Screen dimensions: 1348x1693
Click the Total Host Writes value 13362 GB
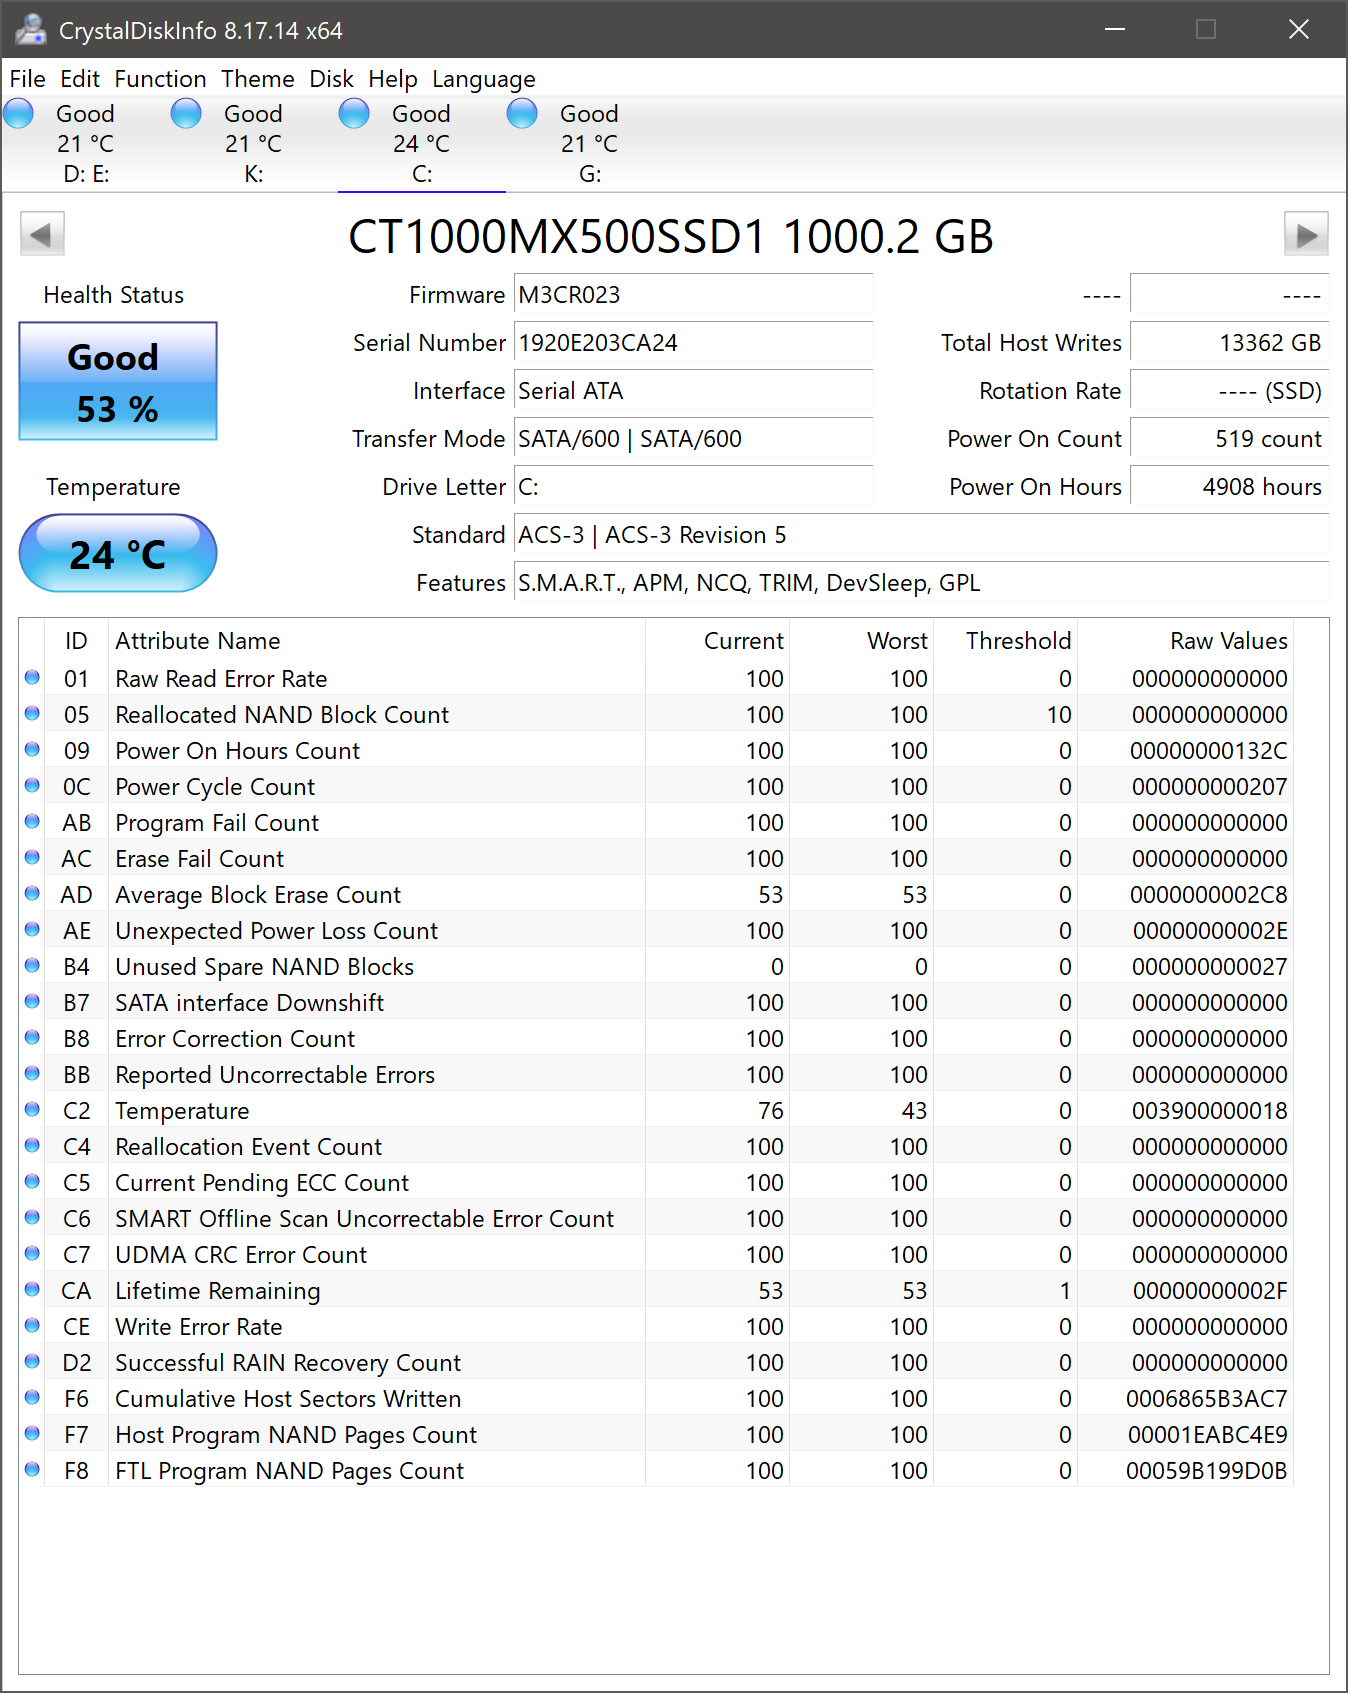[1229, 343]
